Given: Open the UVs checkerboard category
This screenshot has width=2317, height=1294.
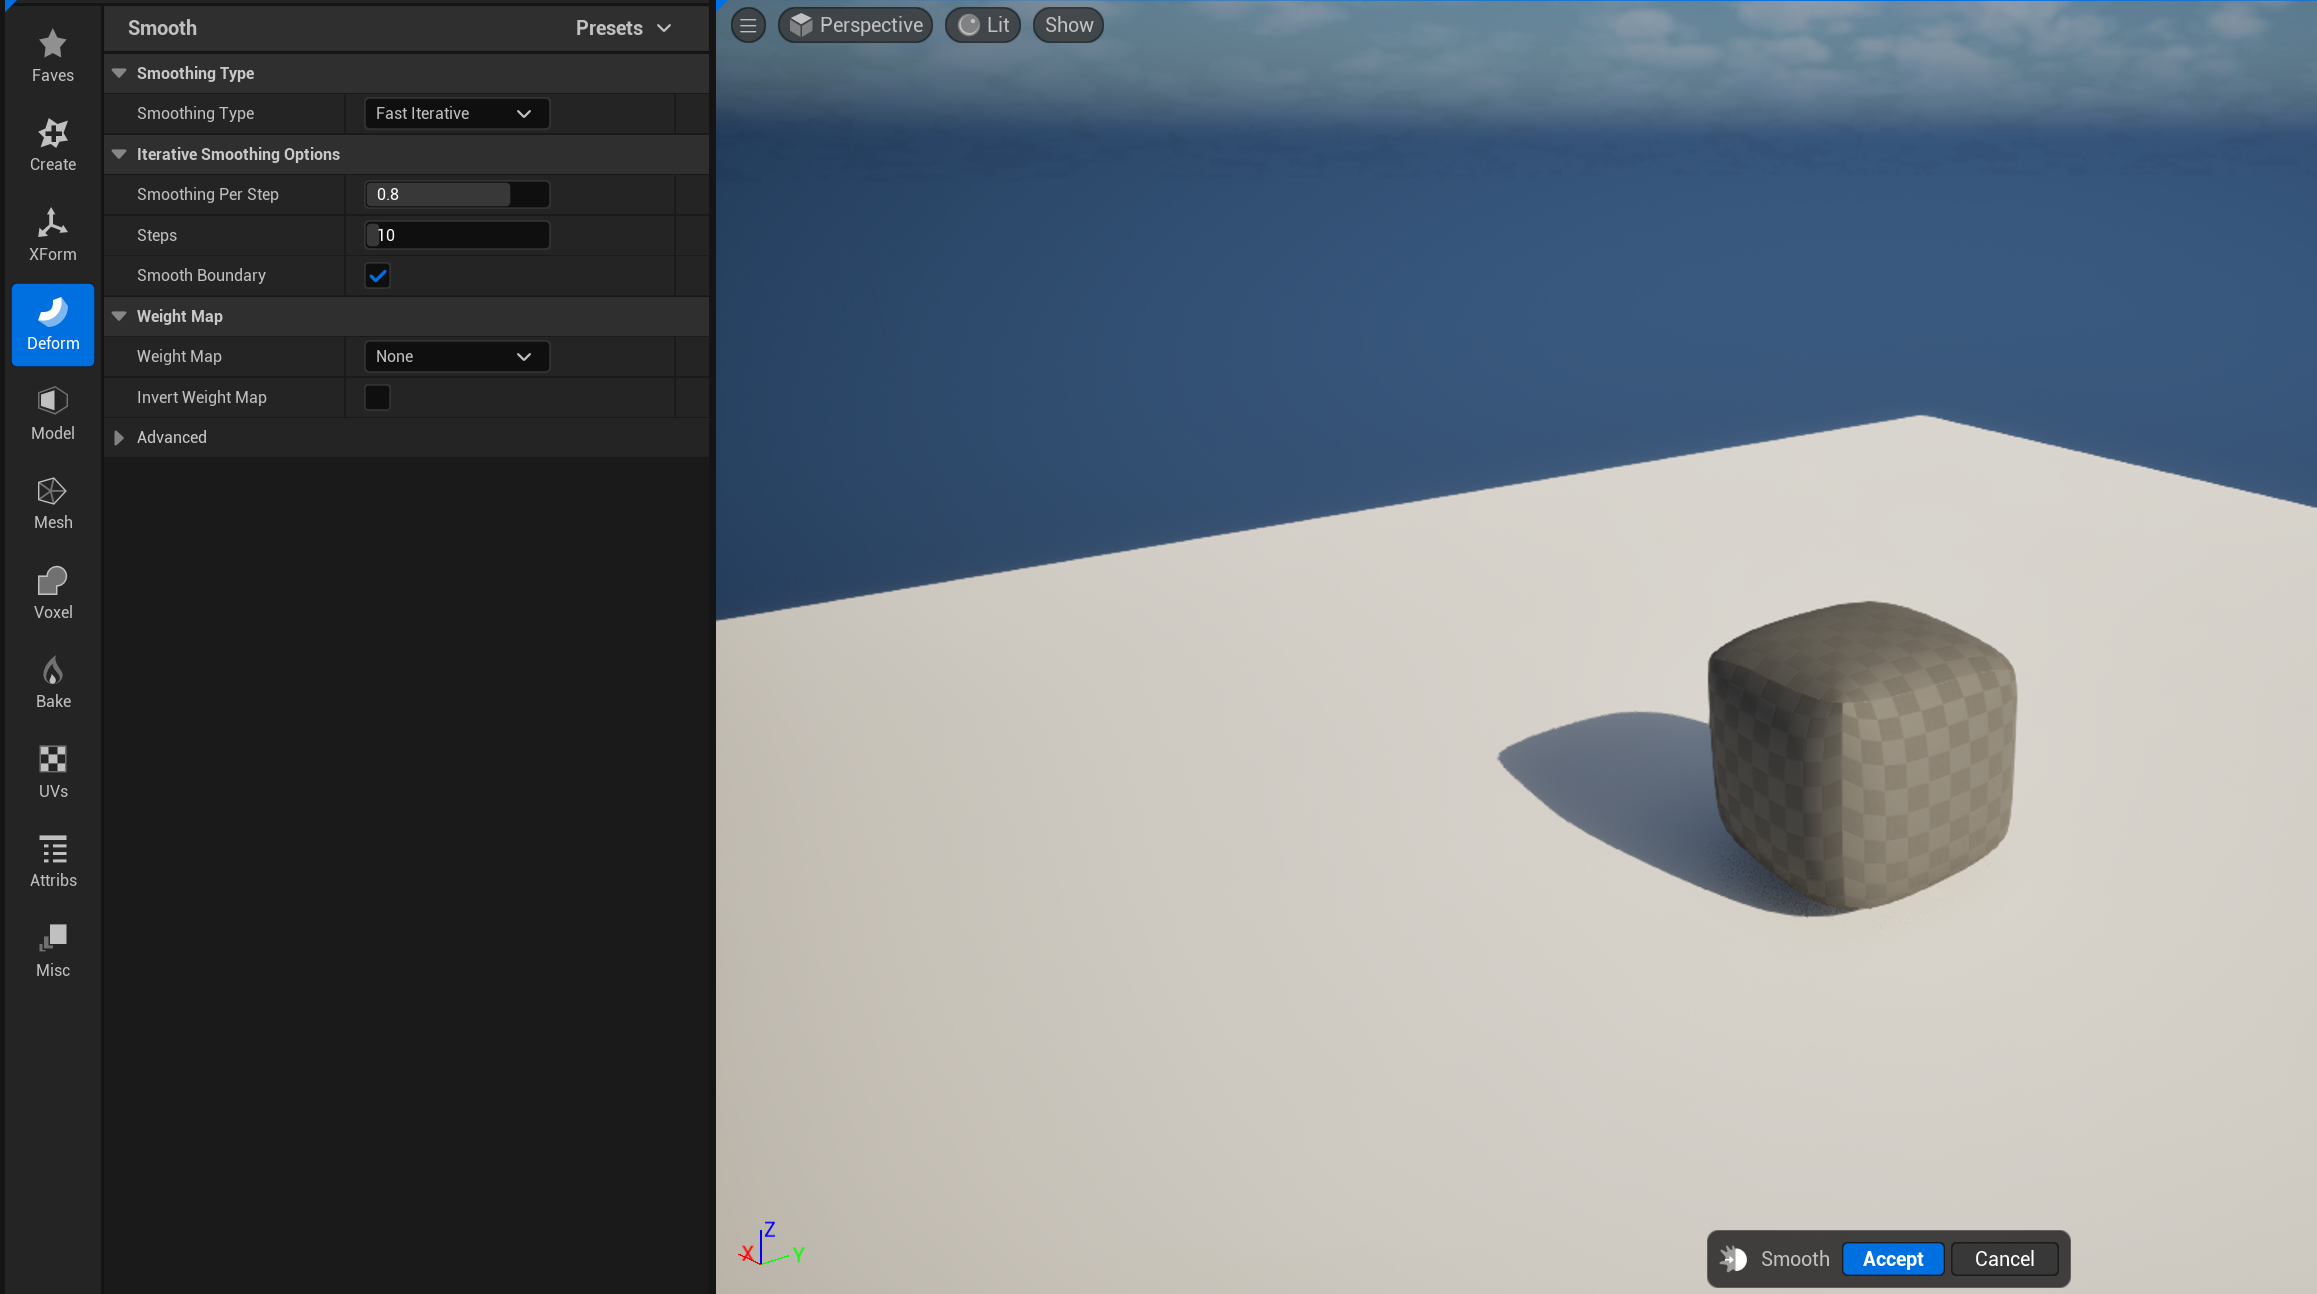Looking at the screenshot, I should (x=52, y=772).
